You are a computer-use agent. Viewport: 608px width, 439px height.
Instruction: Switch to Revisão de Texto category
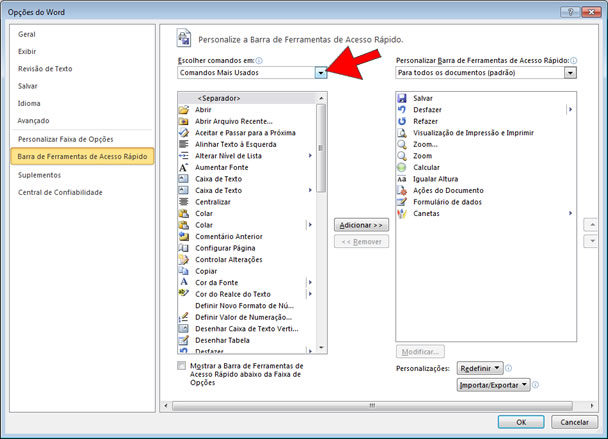[x=45, y=69]
